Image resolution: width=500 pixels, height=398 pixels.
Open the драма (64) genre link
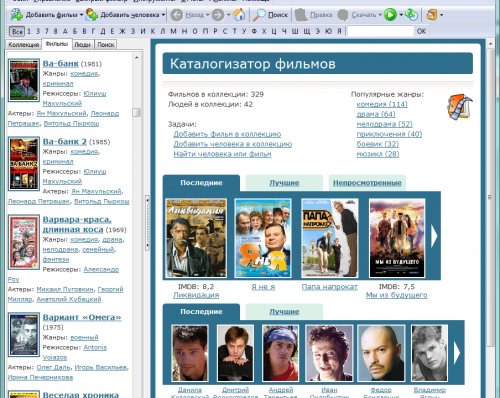376,114
